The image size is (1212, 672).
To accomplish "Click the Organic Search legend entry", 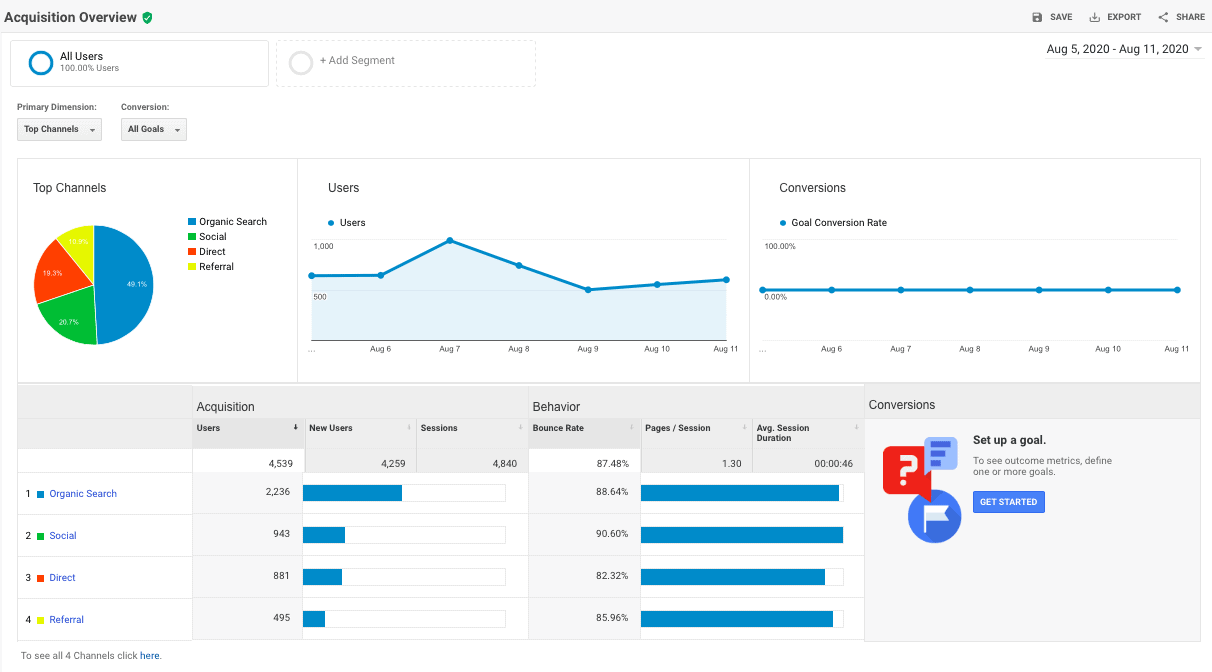I will pos(227,222).
